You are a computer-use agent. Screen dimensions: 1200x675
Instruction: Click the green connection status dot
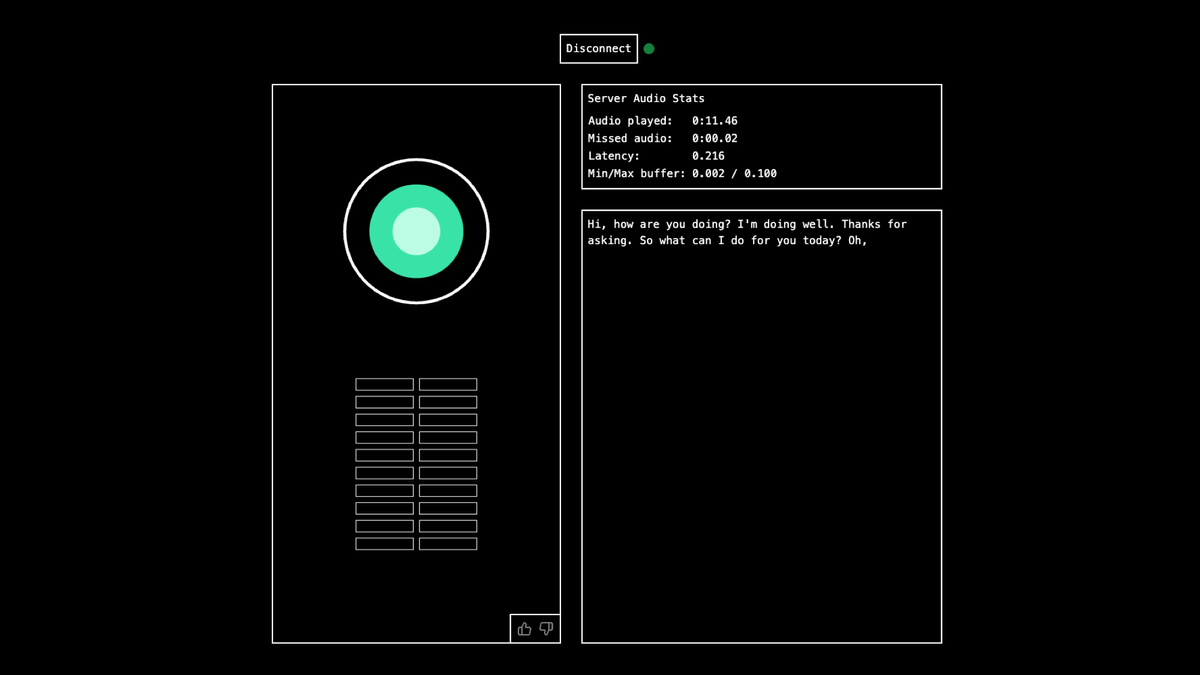point(649,48)
